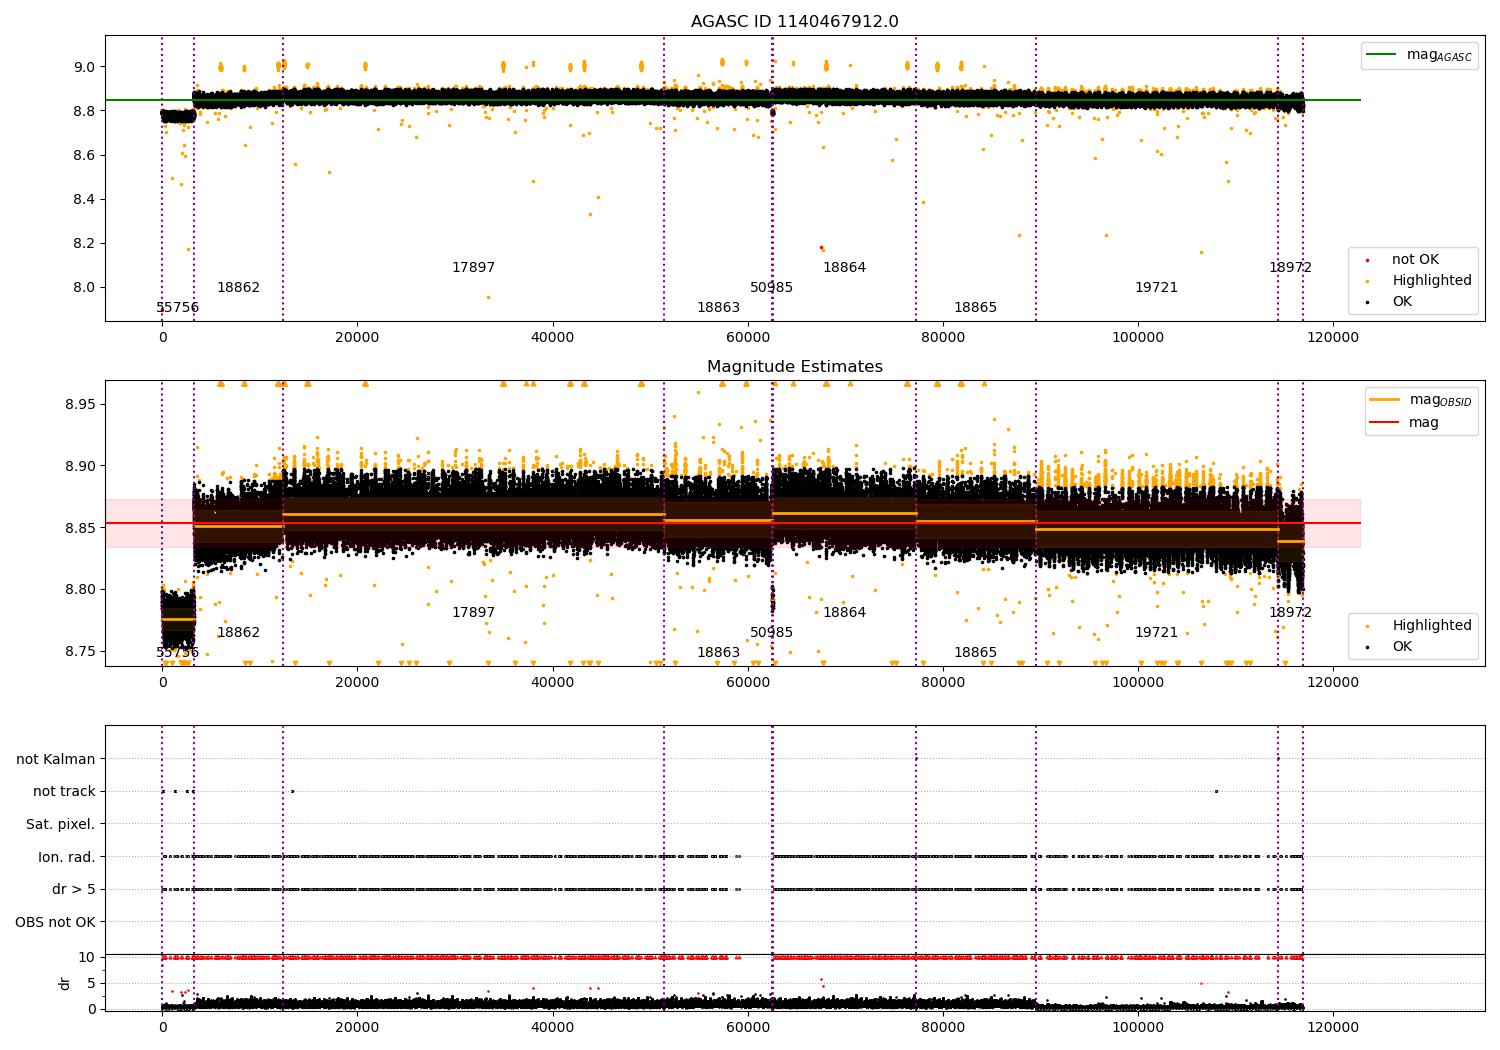Click the orange line sample beside mag OBSID

coord(1385,400)
